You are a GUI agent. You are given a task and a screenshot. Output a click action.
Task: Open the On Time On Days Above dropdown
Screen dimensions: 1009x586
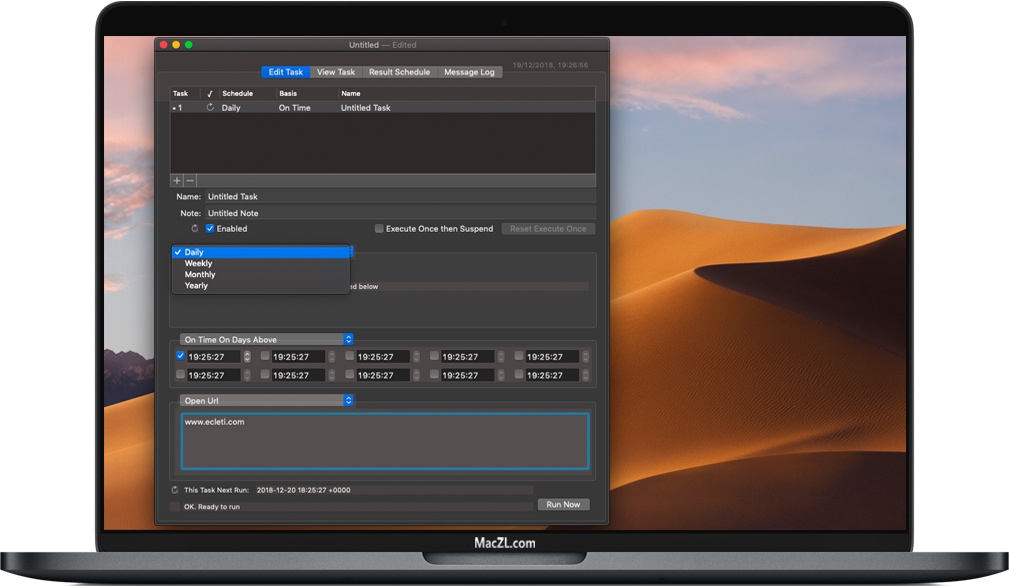[x=265, y=339]
